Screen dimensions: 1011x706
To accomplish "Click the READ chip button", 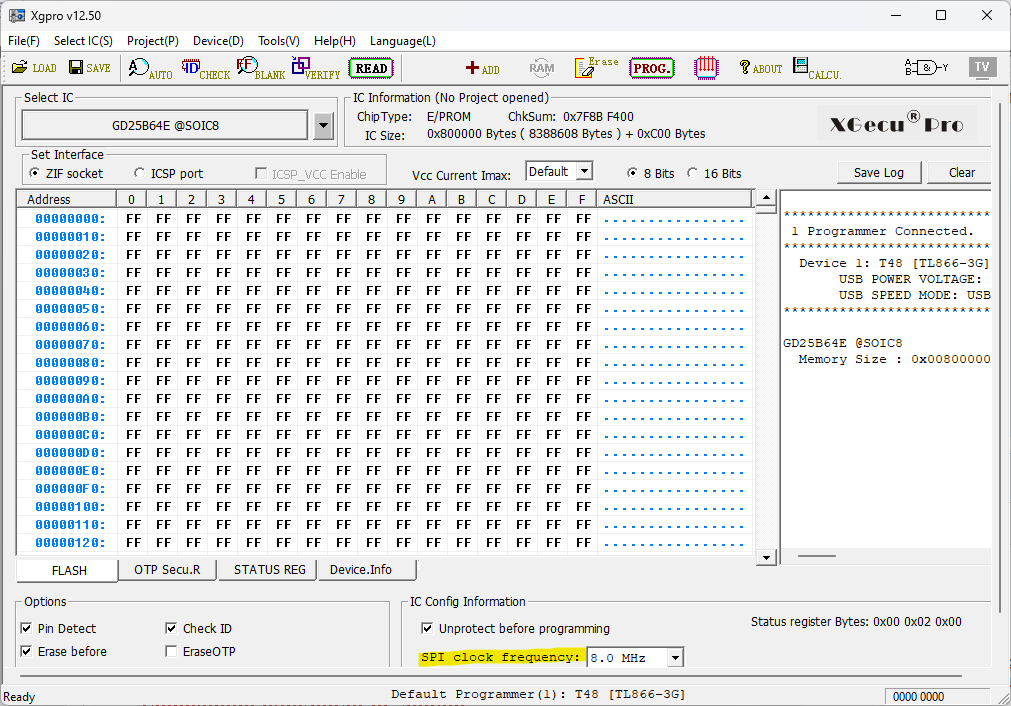I will click(371, 68).
